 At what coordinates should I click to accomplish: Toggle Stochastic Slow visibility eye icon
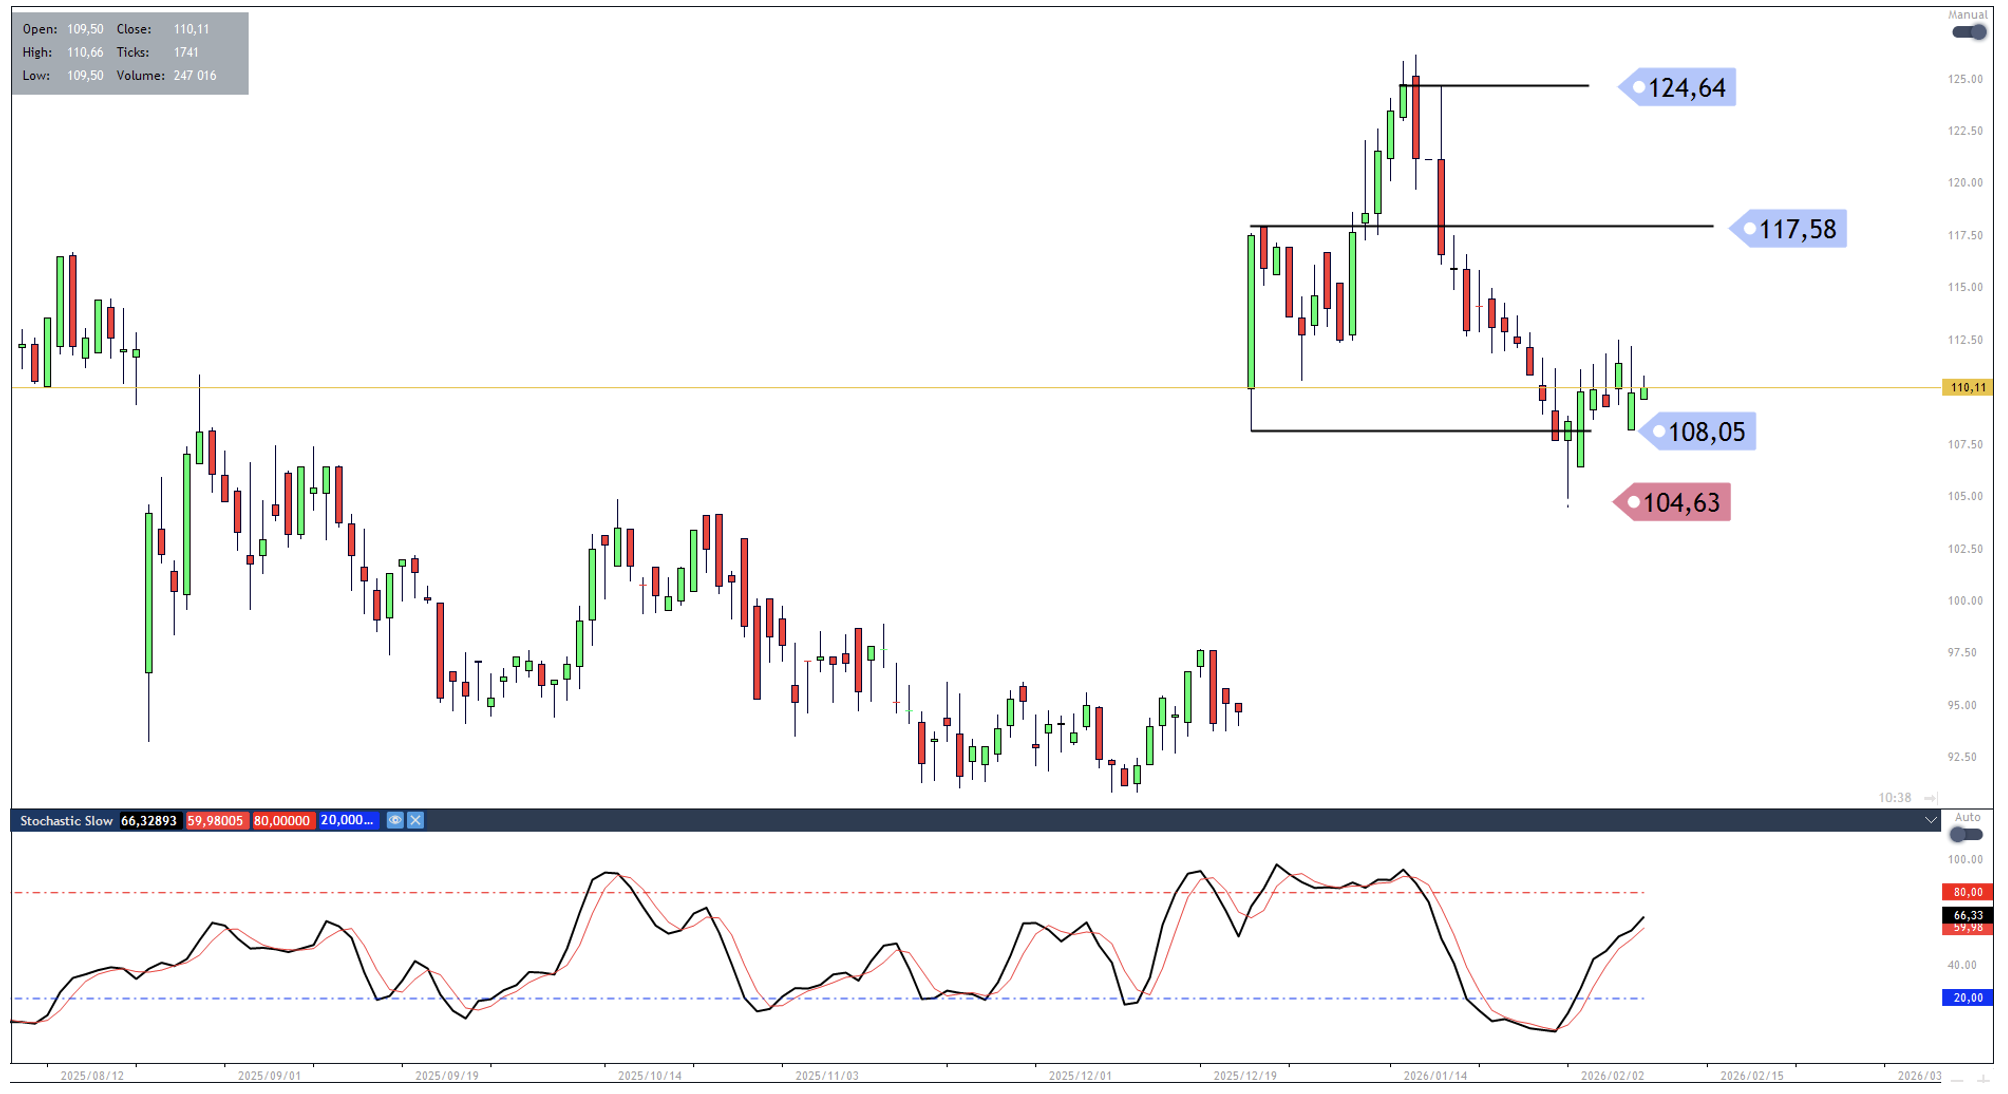[395, 820]
